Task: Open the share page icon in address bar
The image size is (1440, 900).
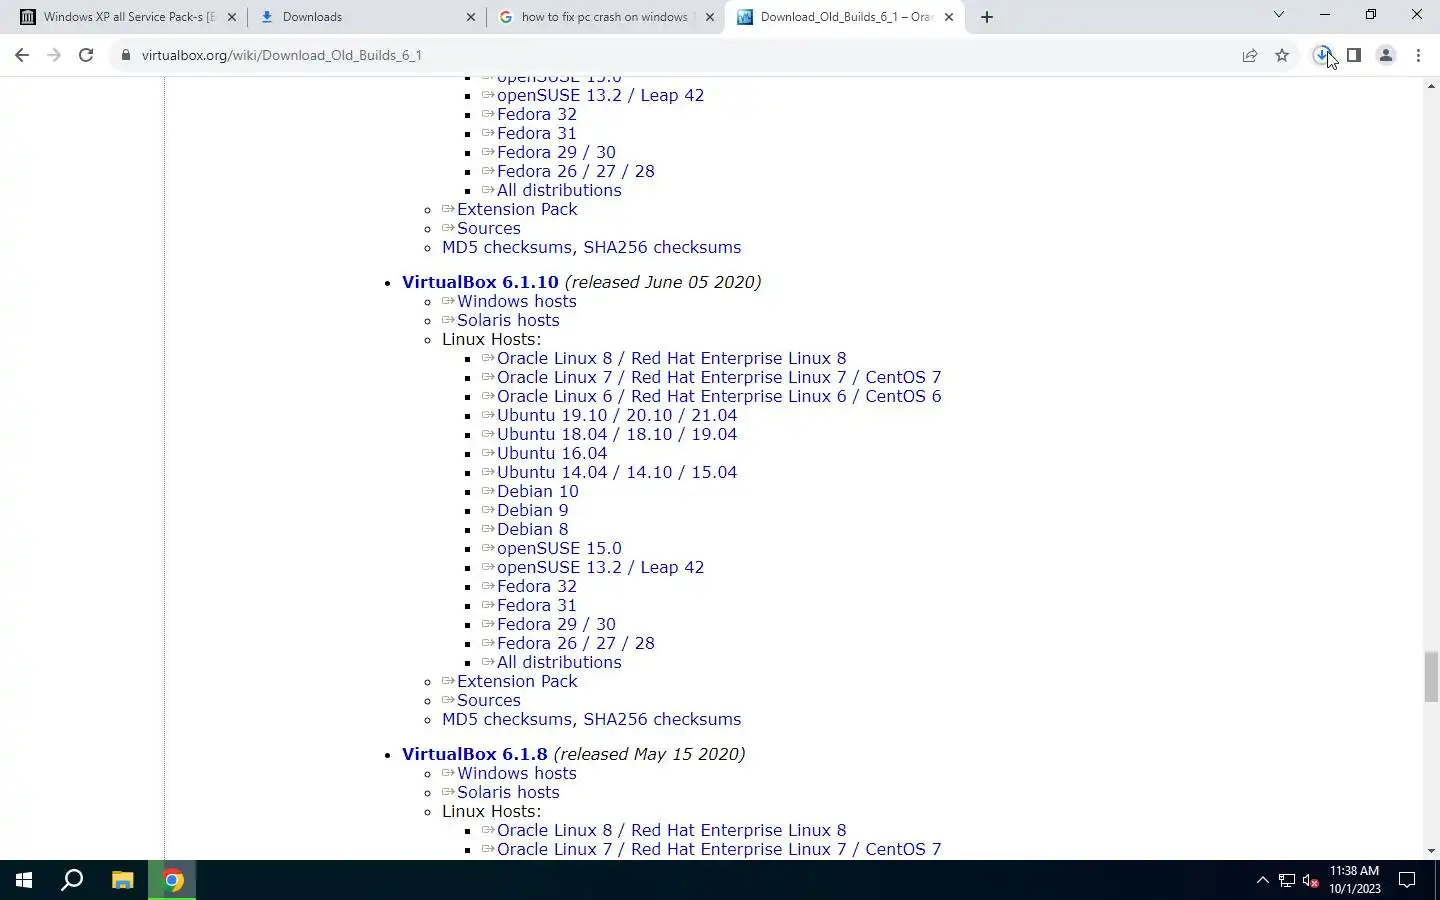Action: [x=1250, y=55]
